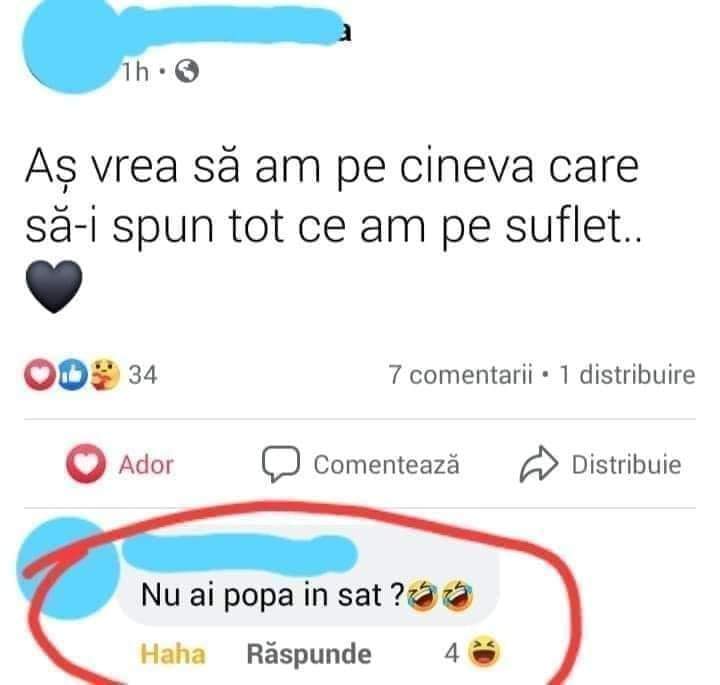Screen dimensions: 720x685
Task: Click the commenter's profile picture
Action: pyautogui.click(x=69, y=568)
